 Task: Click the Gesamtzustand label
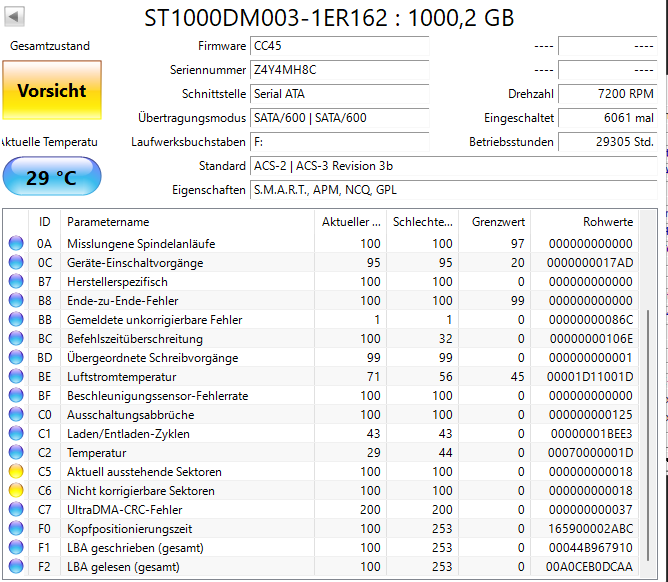click(50, 46)
